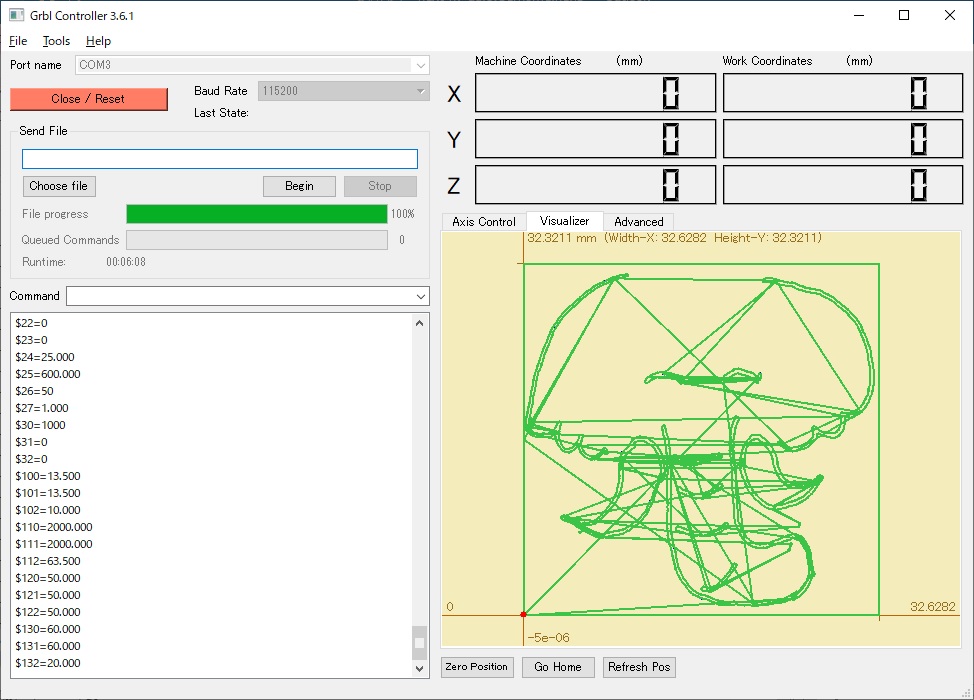Click the Grbl Controller app icon in title bar

point(16,15)
